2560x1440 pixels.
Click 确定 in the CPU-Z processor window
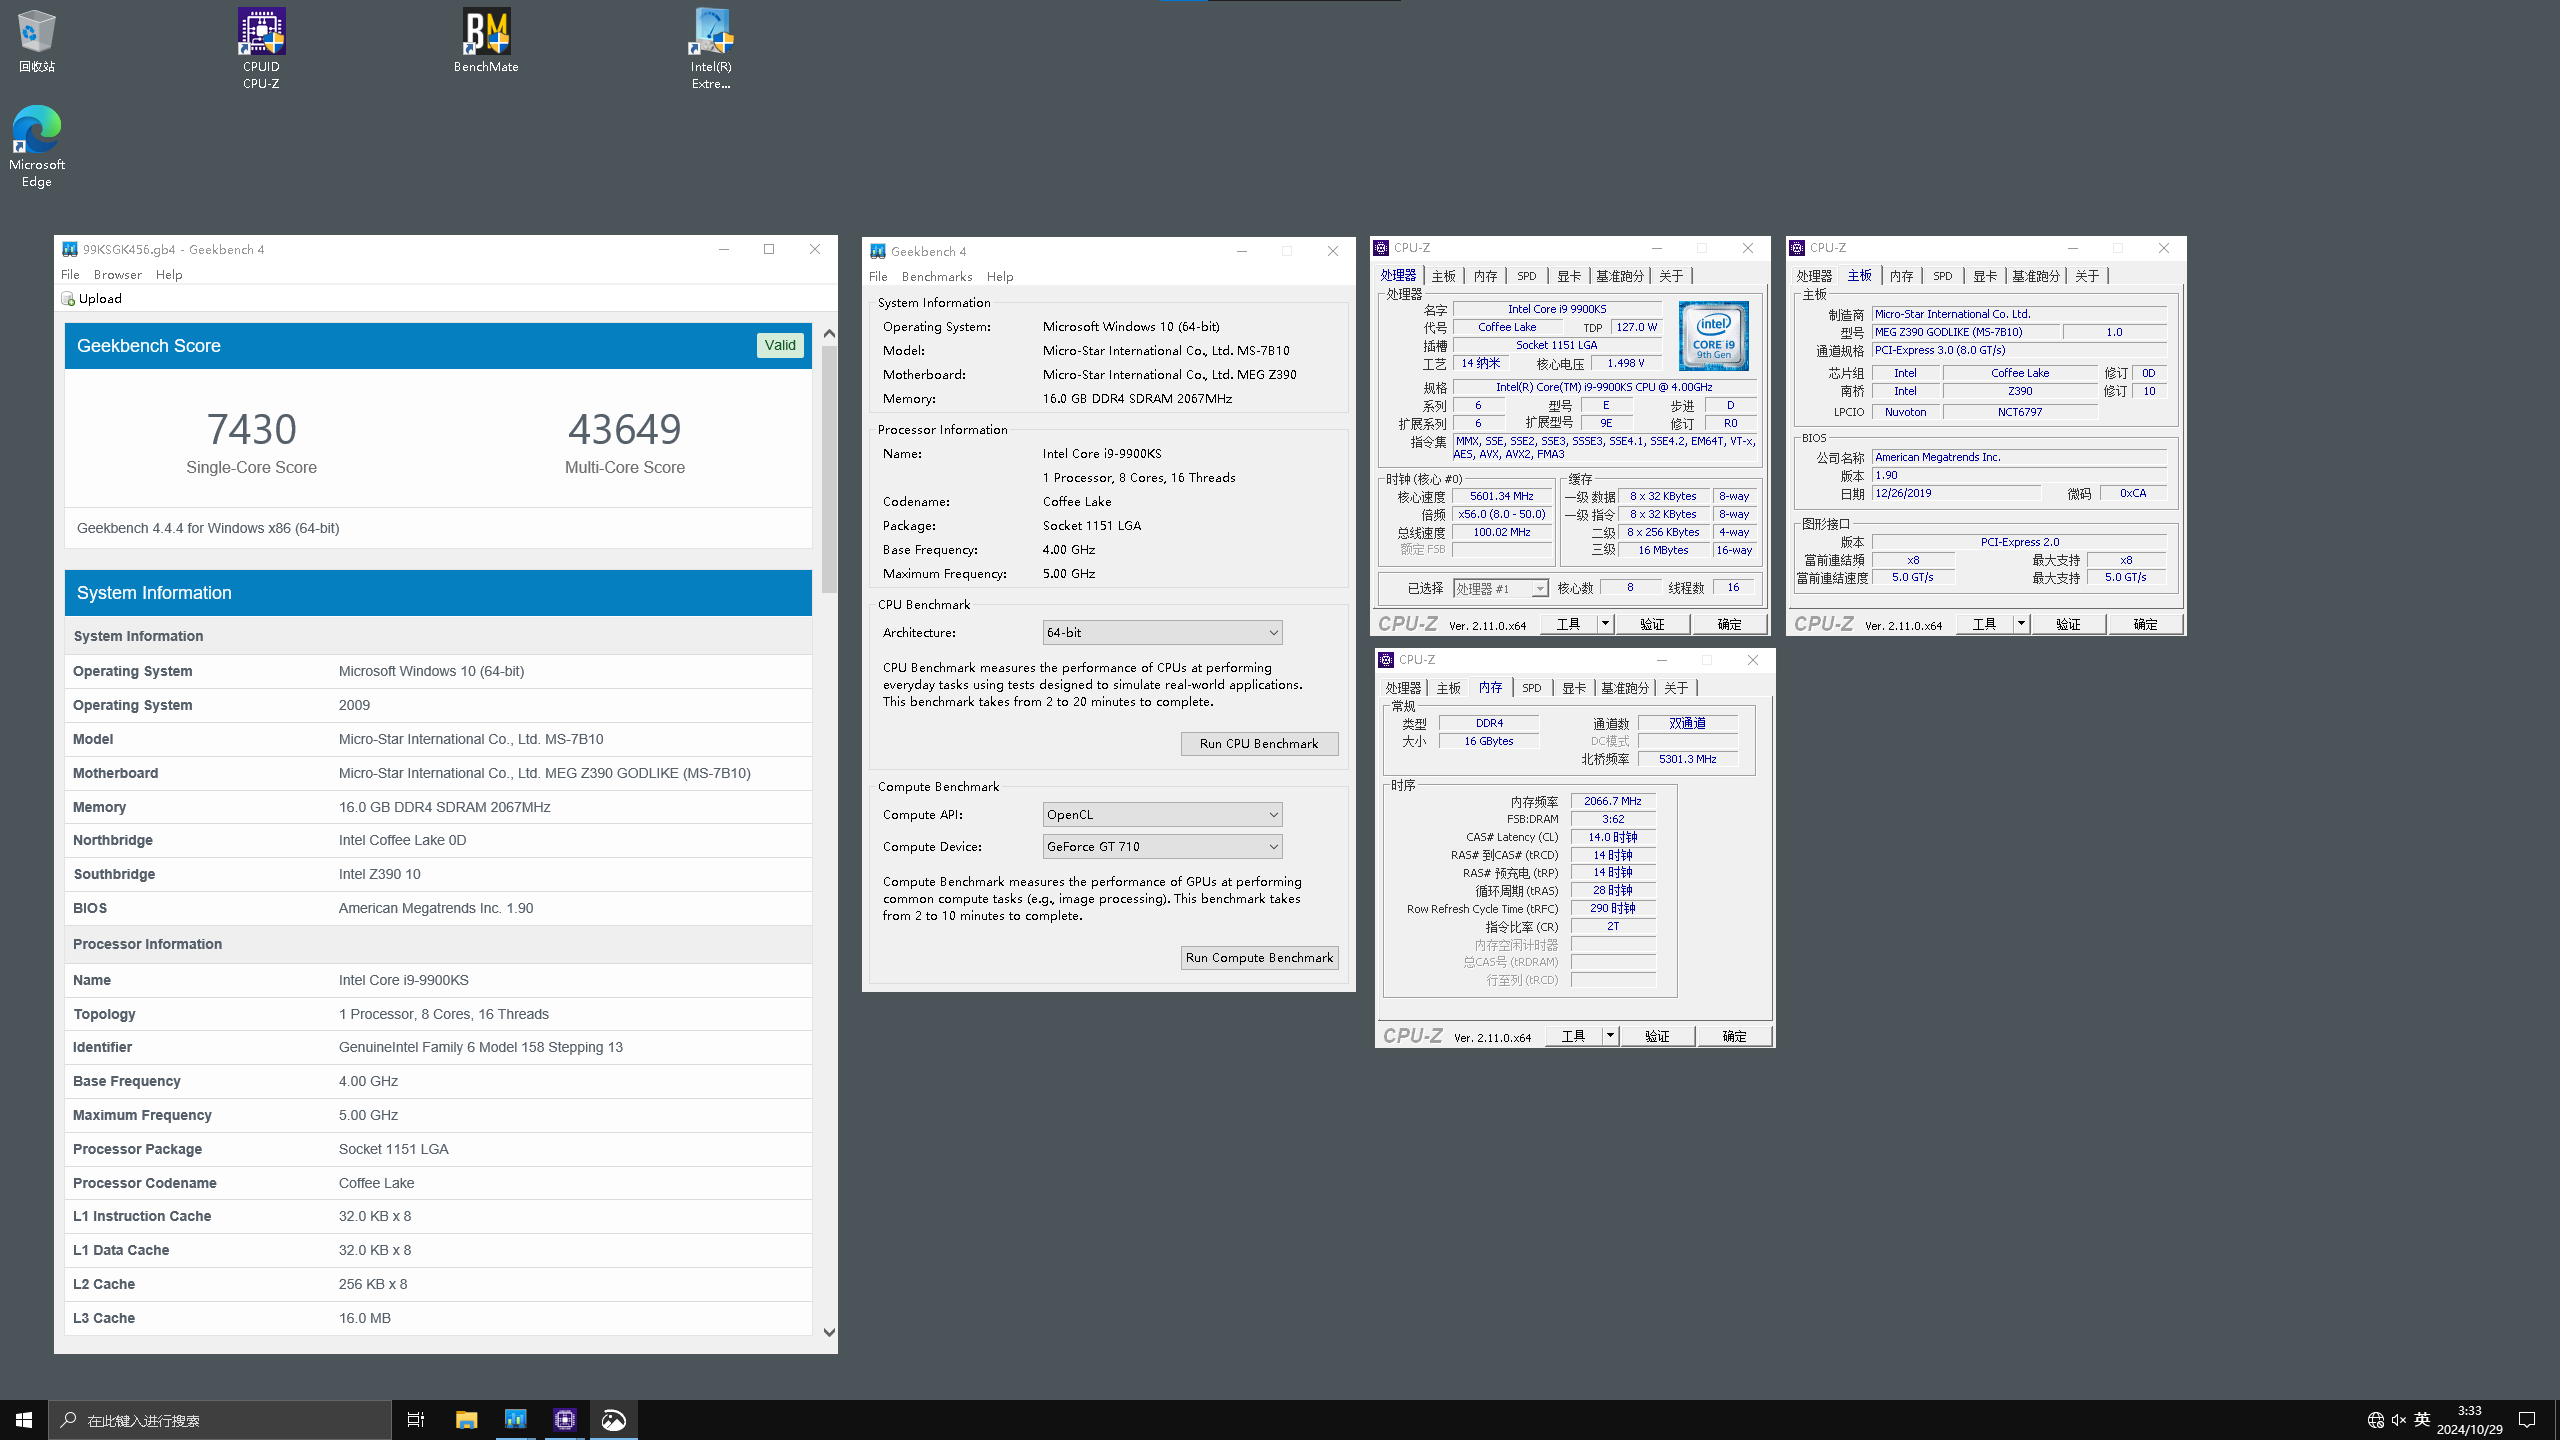coord(1729,624)
